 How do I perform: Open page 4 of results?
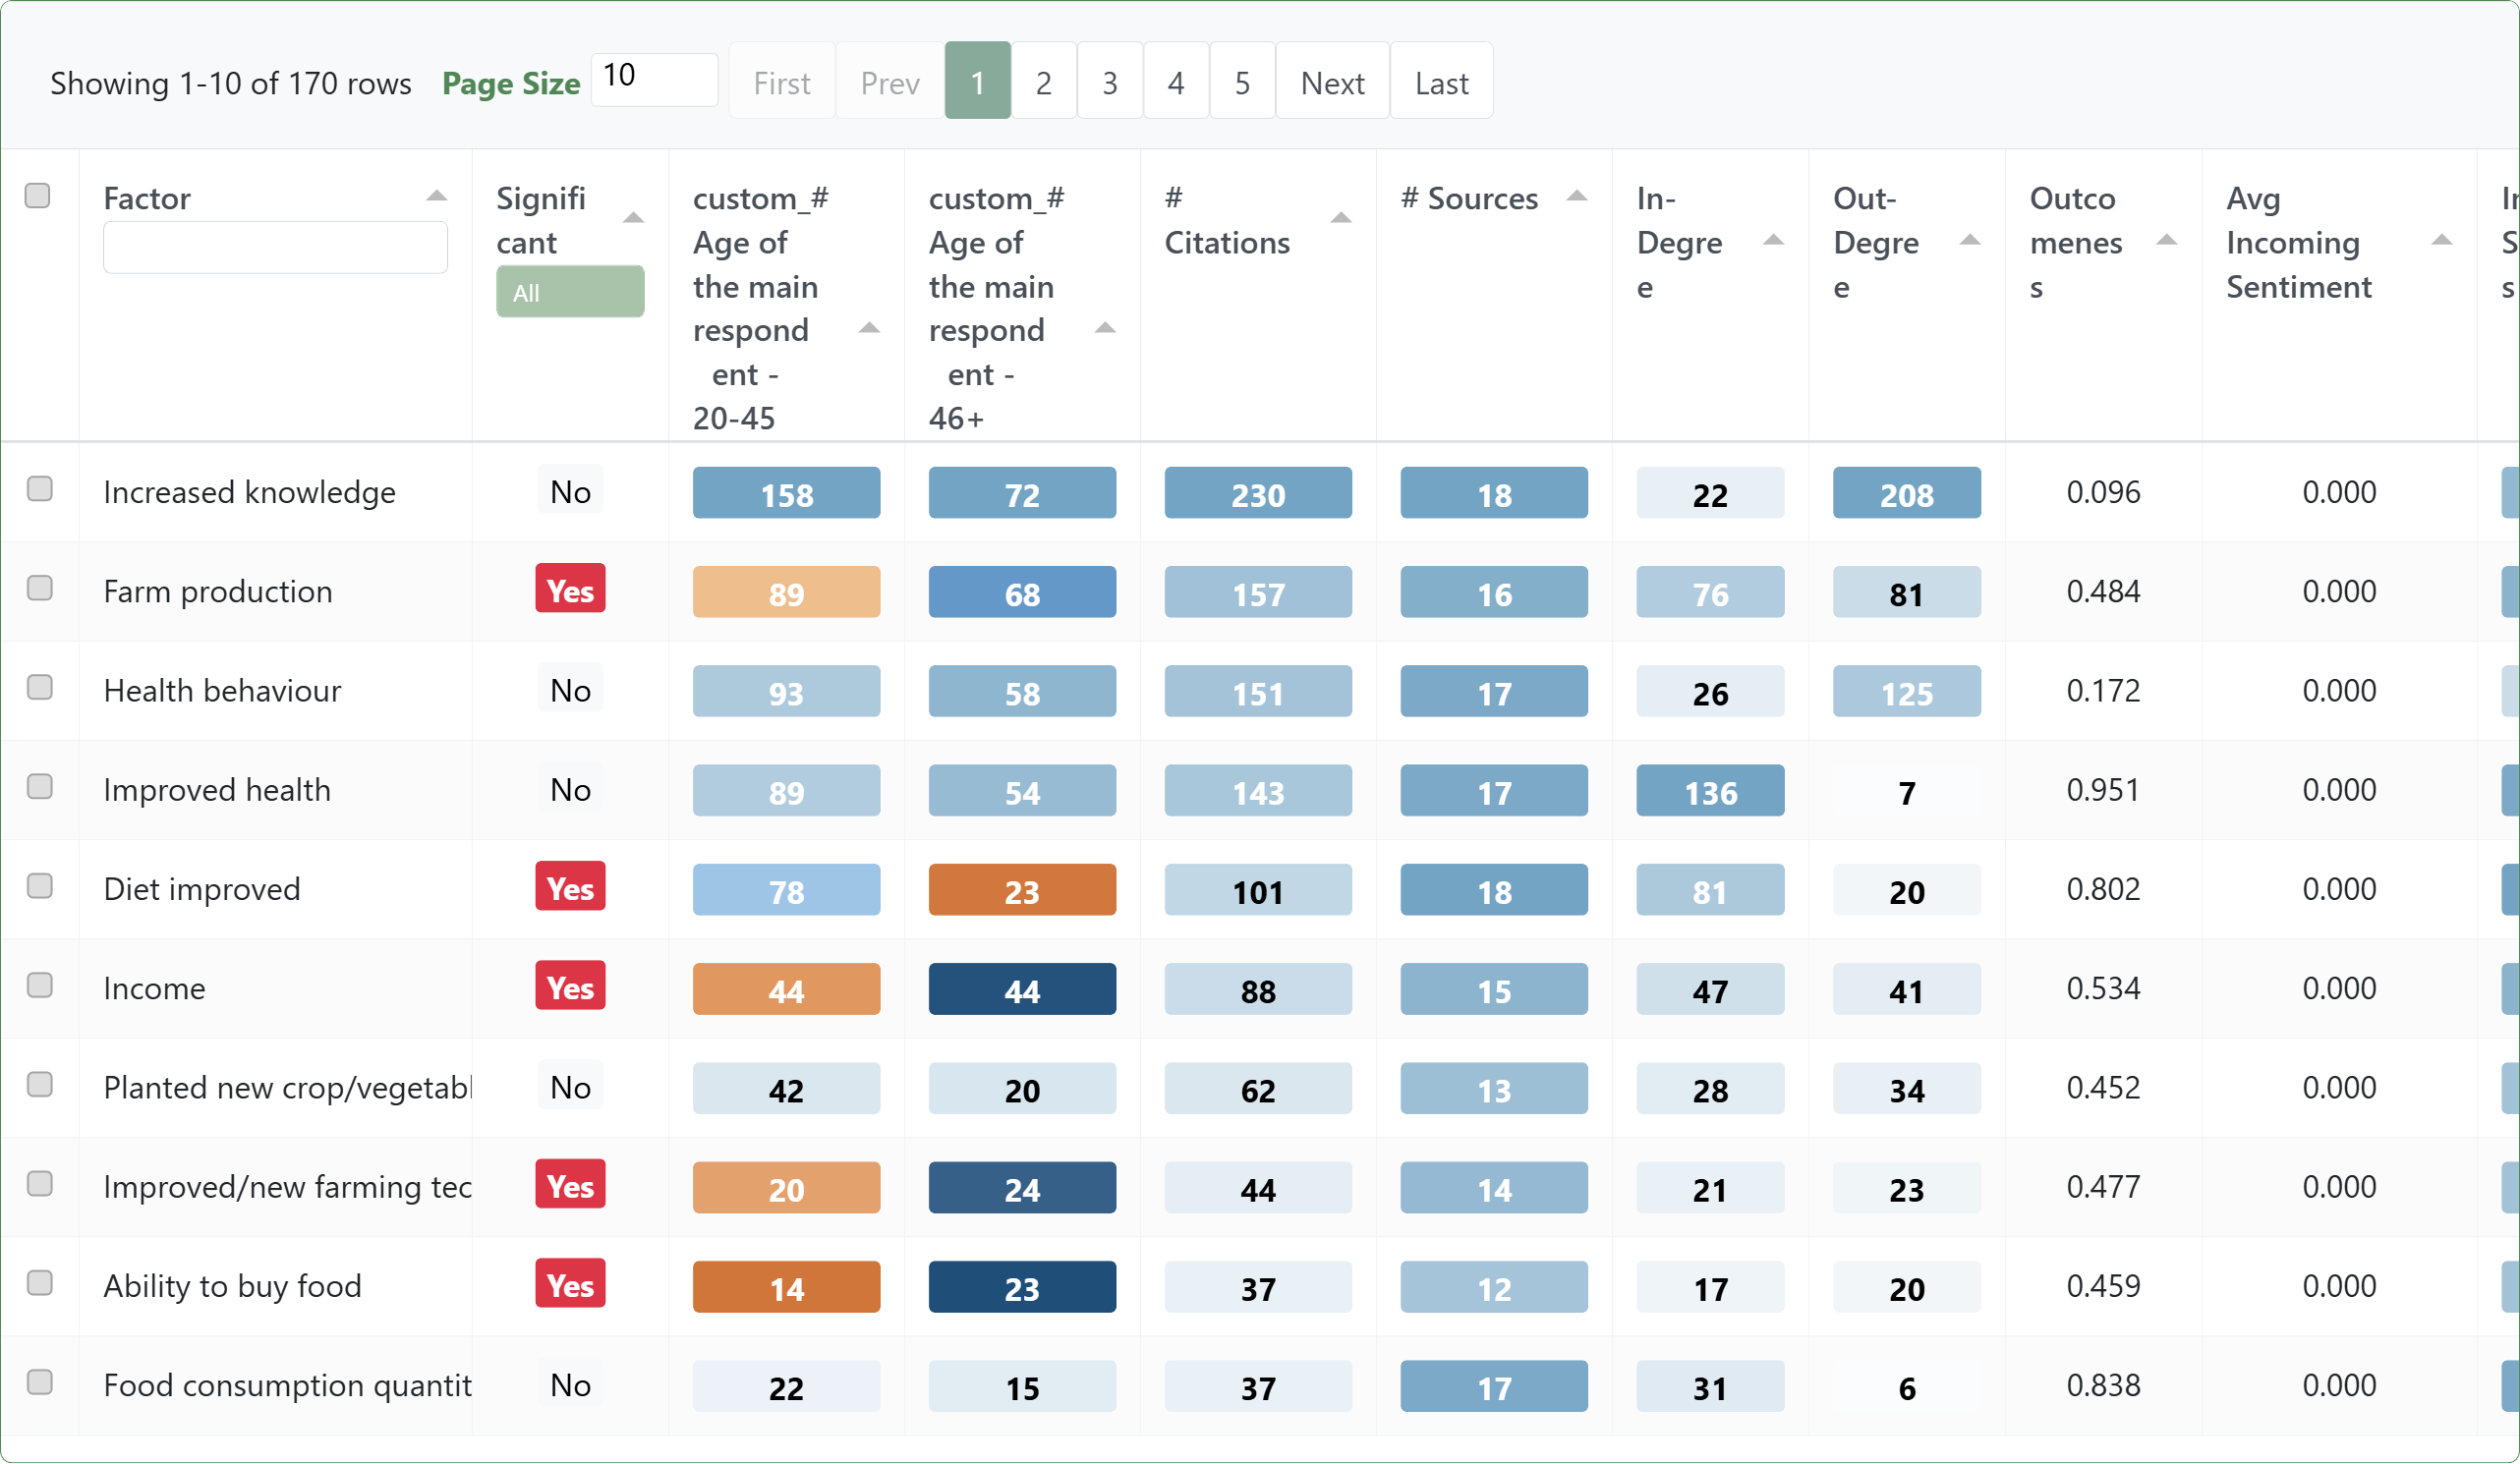tap(1176, 81)
